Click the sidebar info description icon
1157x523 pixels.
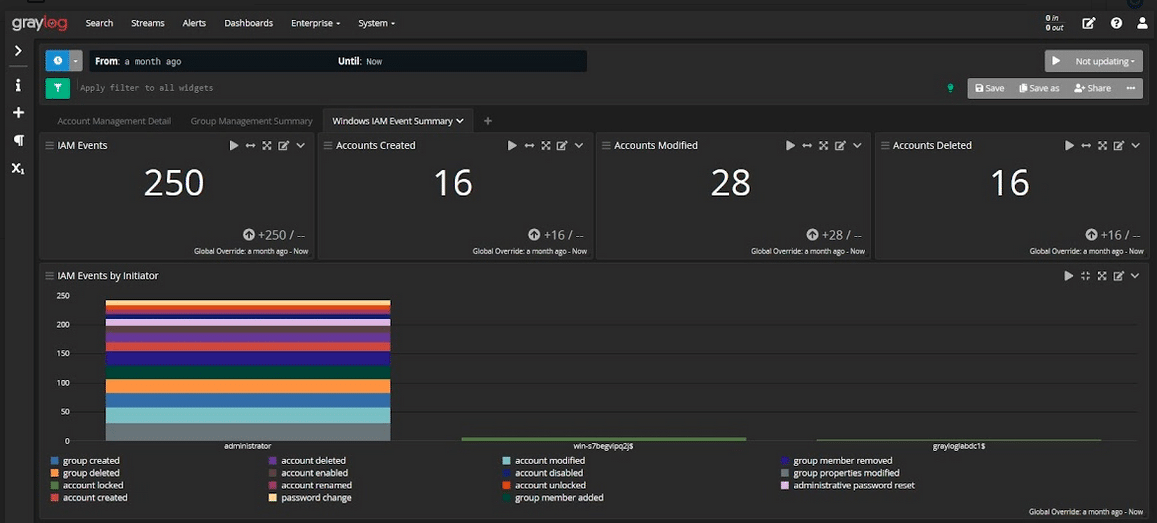(x=18, y=86)
